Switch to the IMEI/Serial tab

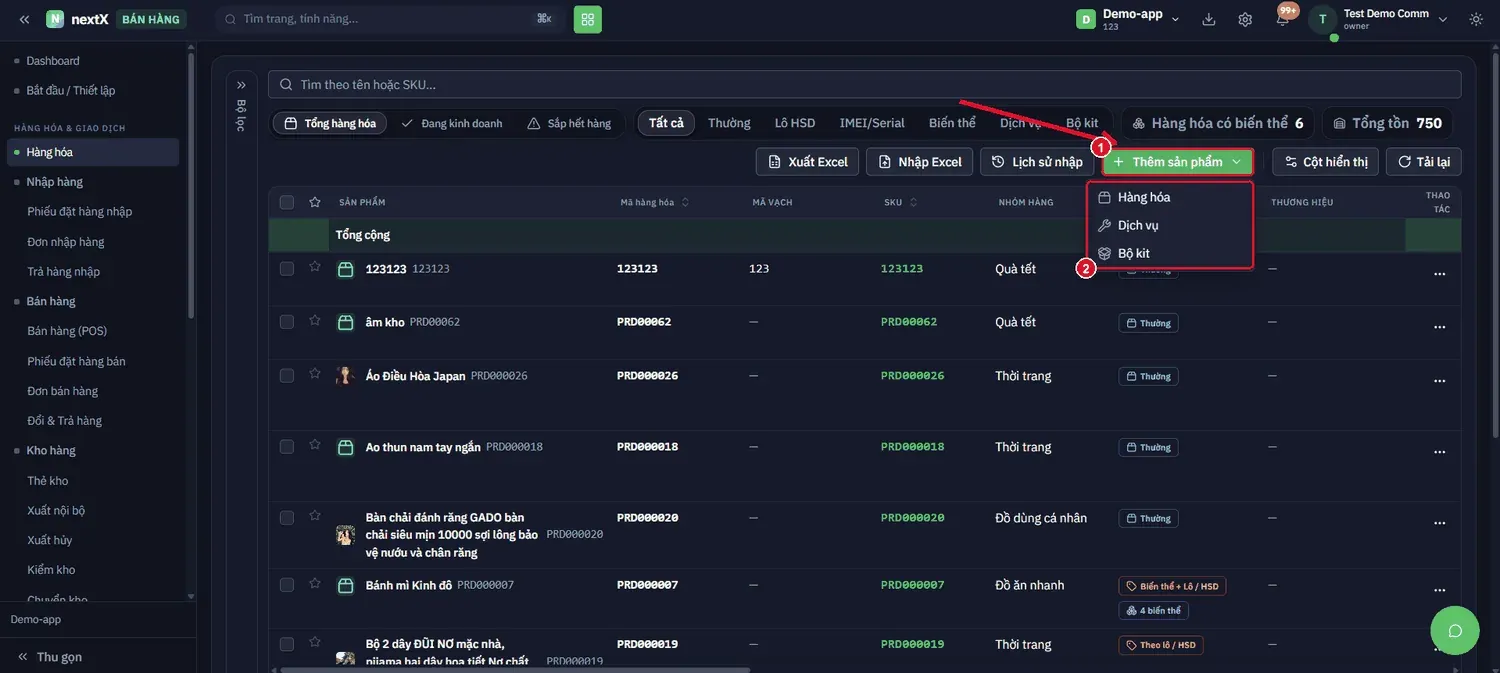pos(872,123)
